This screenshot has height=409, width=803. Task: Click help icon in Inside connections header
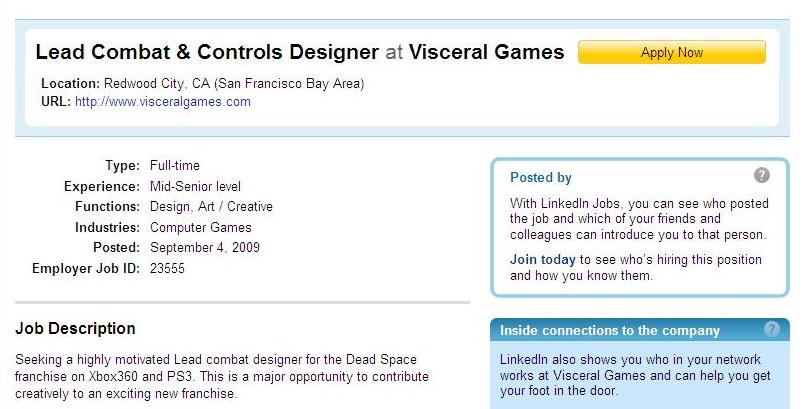771,329
